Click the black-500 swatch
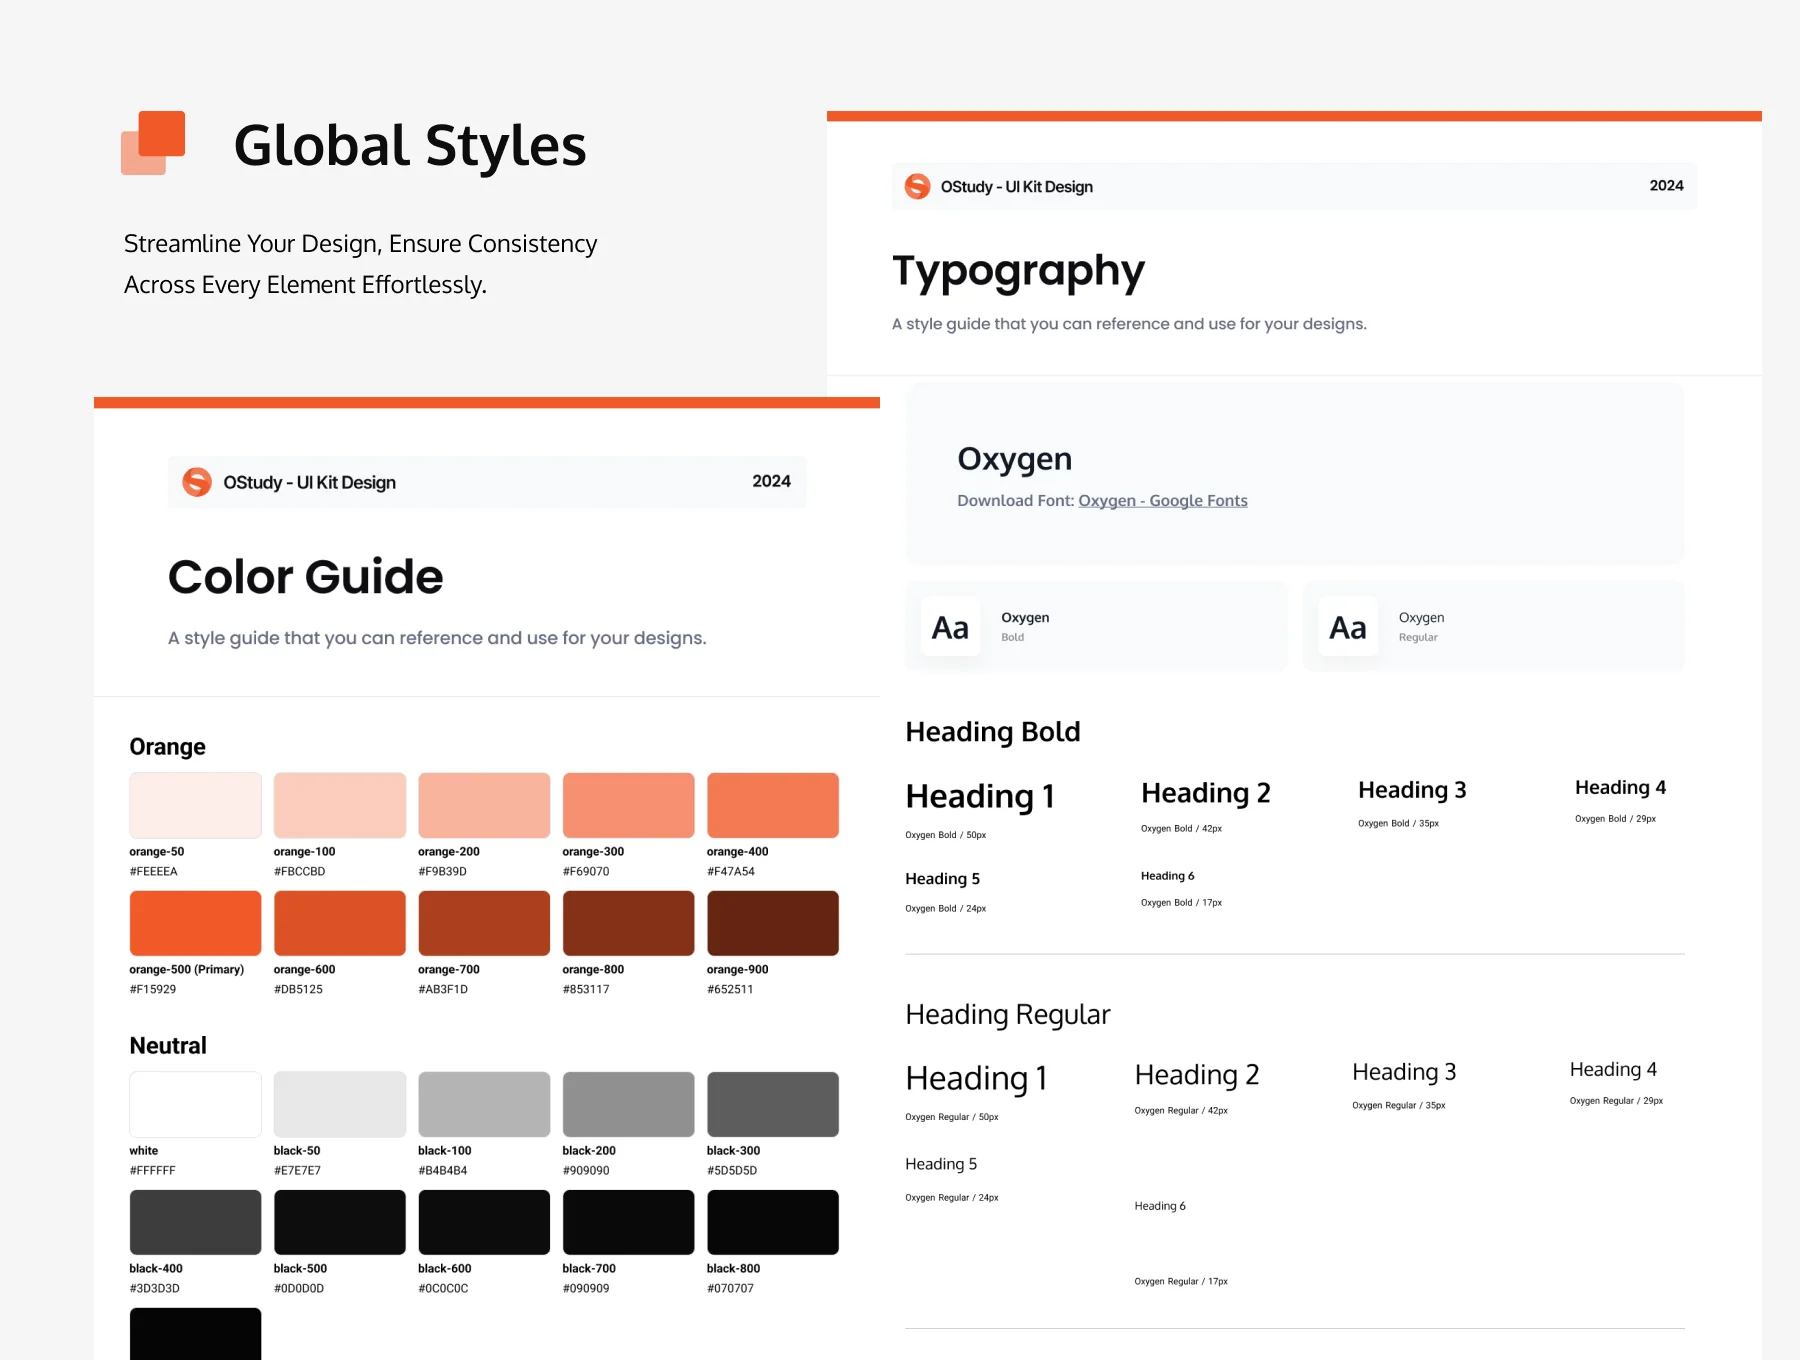The height and width of the screenshot is (1360, 1800). click(340, 1222)
